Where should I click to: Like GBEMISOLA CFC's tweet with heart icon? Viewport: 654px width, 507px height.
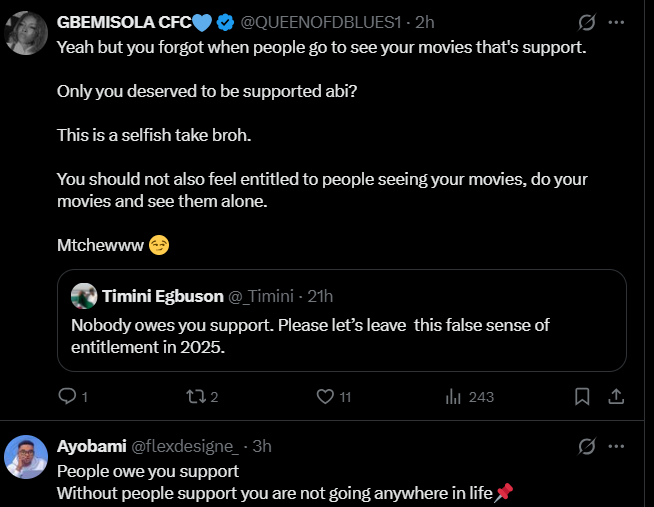click(324, 397)
